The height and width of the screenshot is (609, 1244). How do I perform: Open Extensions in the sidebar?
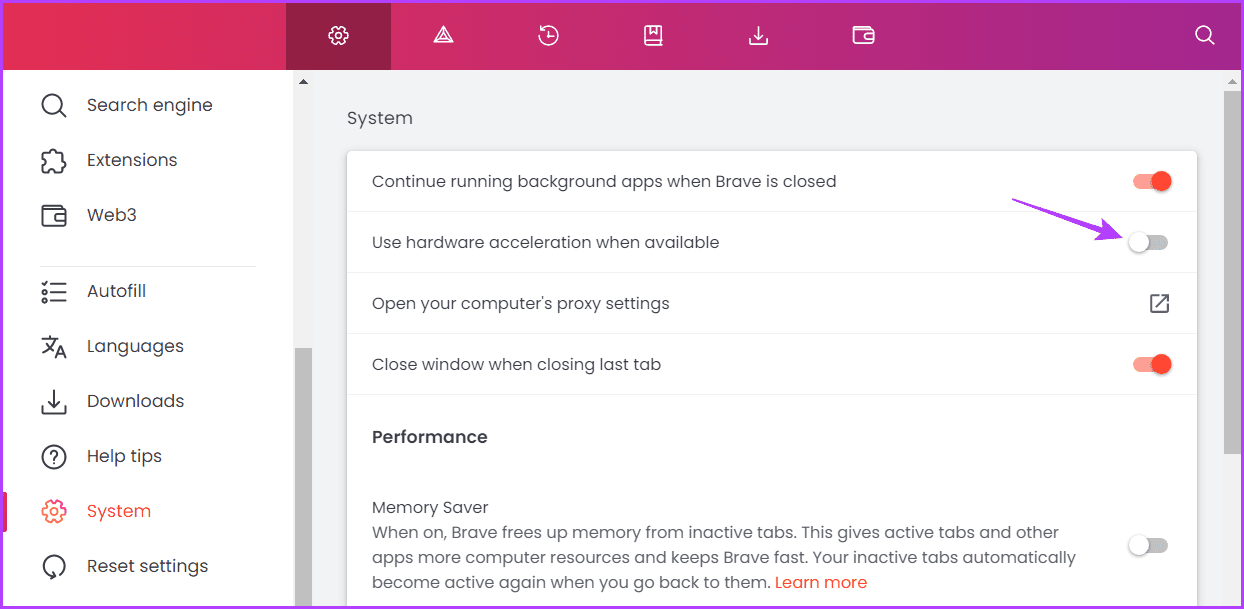click(131, 160)
